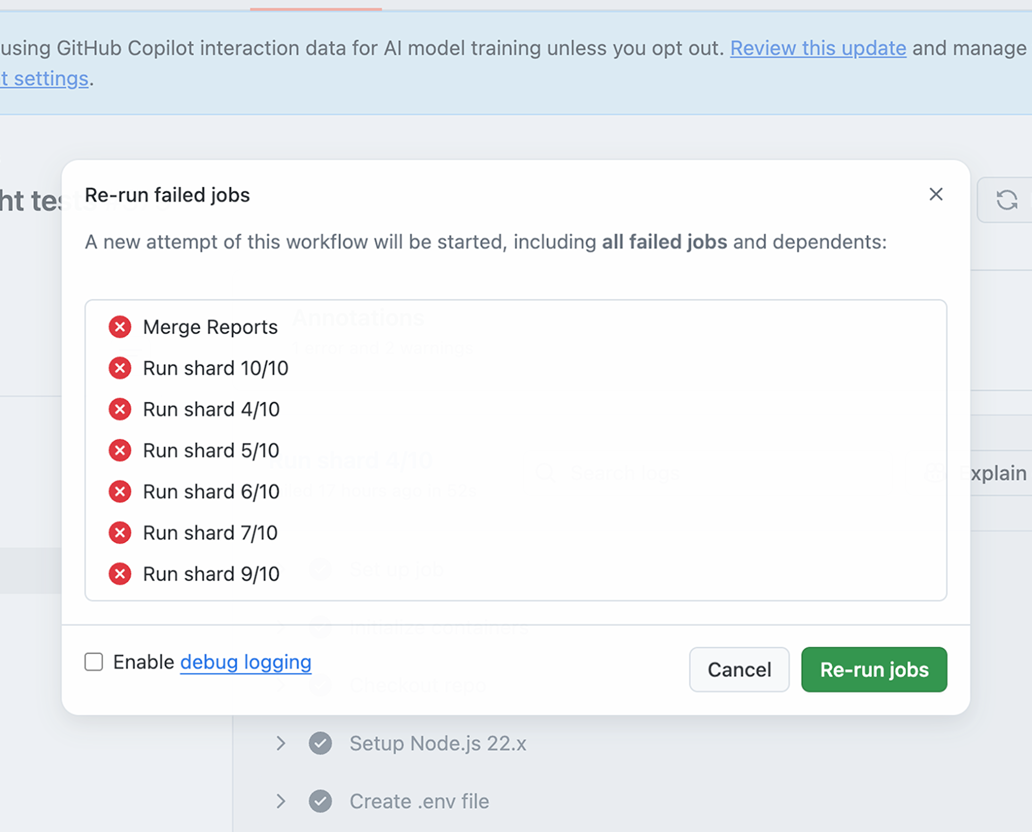
Task: Select the Merge Reports job entry
Action: 210,327
